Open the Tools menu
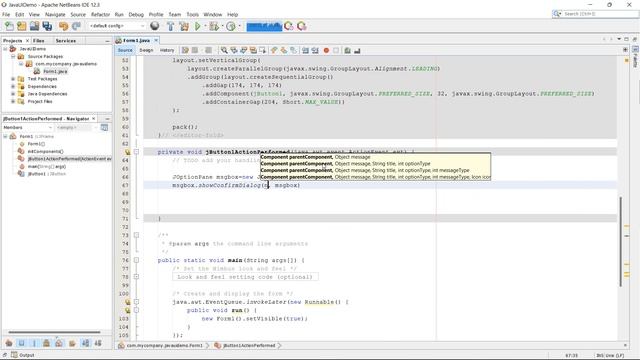640x360 pixels. coord(192,14)
